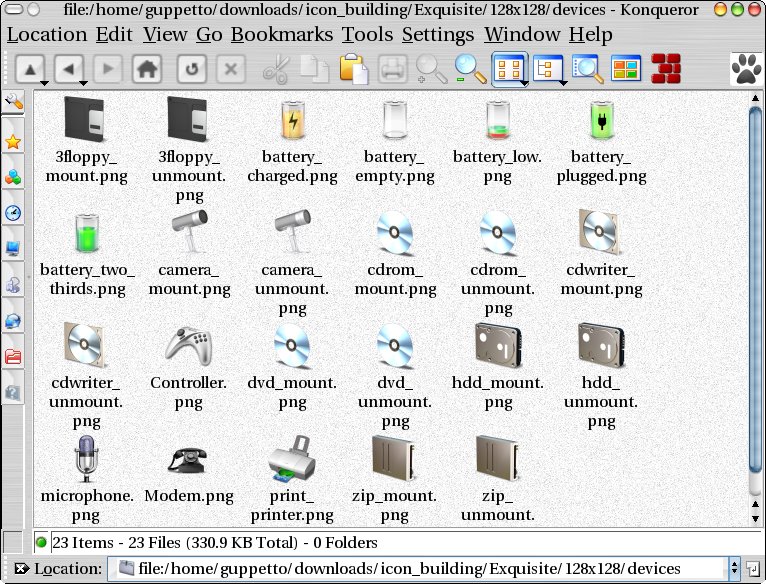Click the red brick wall icon
The height and width of the screenshot is (584, 766).
pos(666,69)
